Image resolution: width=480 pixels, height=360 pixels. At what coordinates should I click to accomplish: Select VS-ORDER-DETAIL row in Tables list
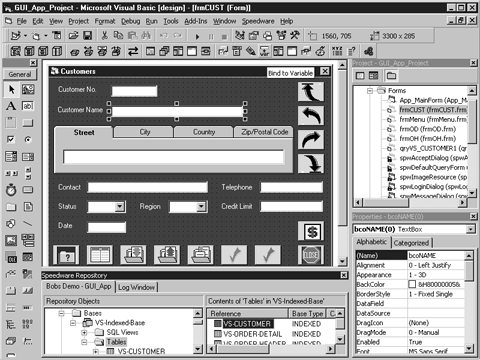tap(252, 334)
